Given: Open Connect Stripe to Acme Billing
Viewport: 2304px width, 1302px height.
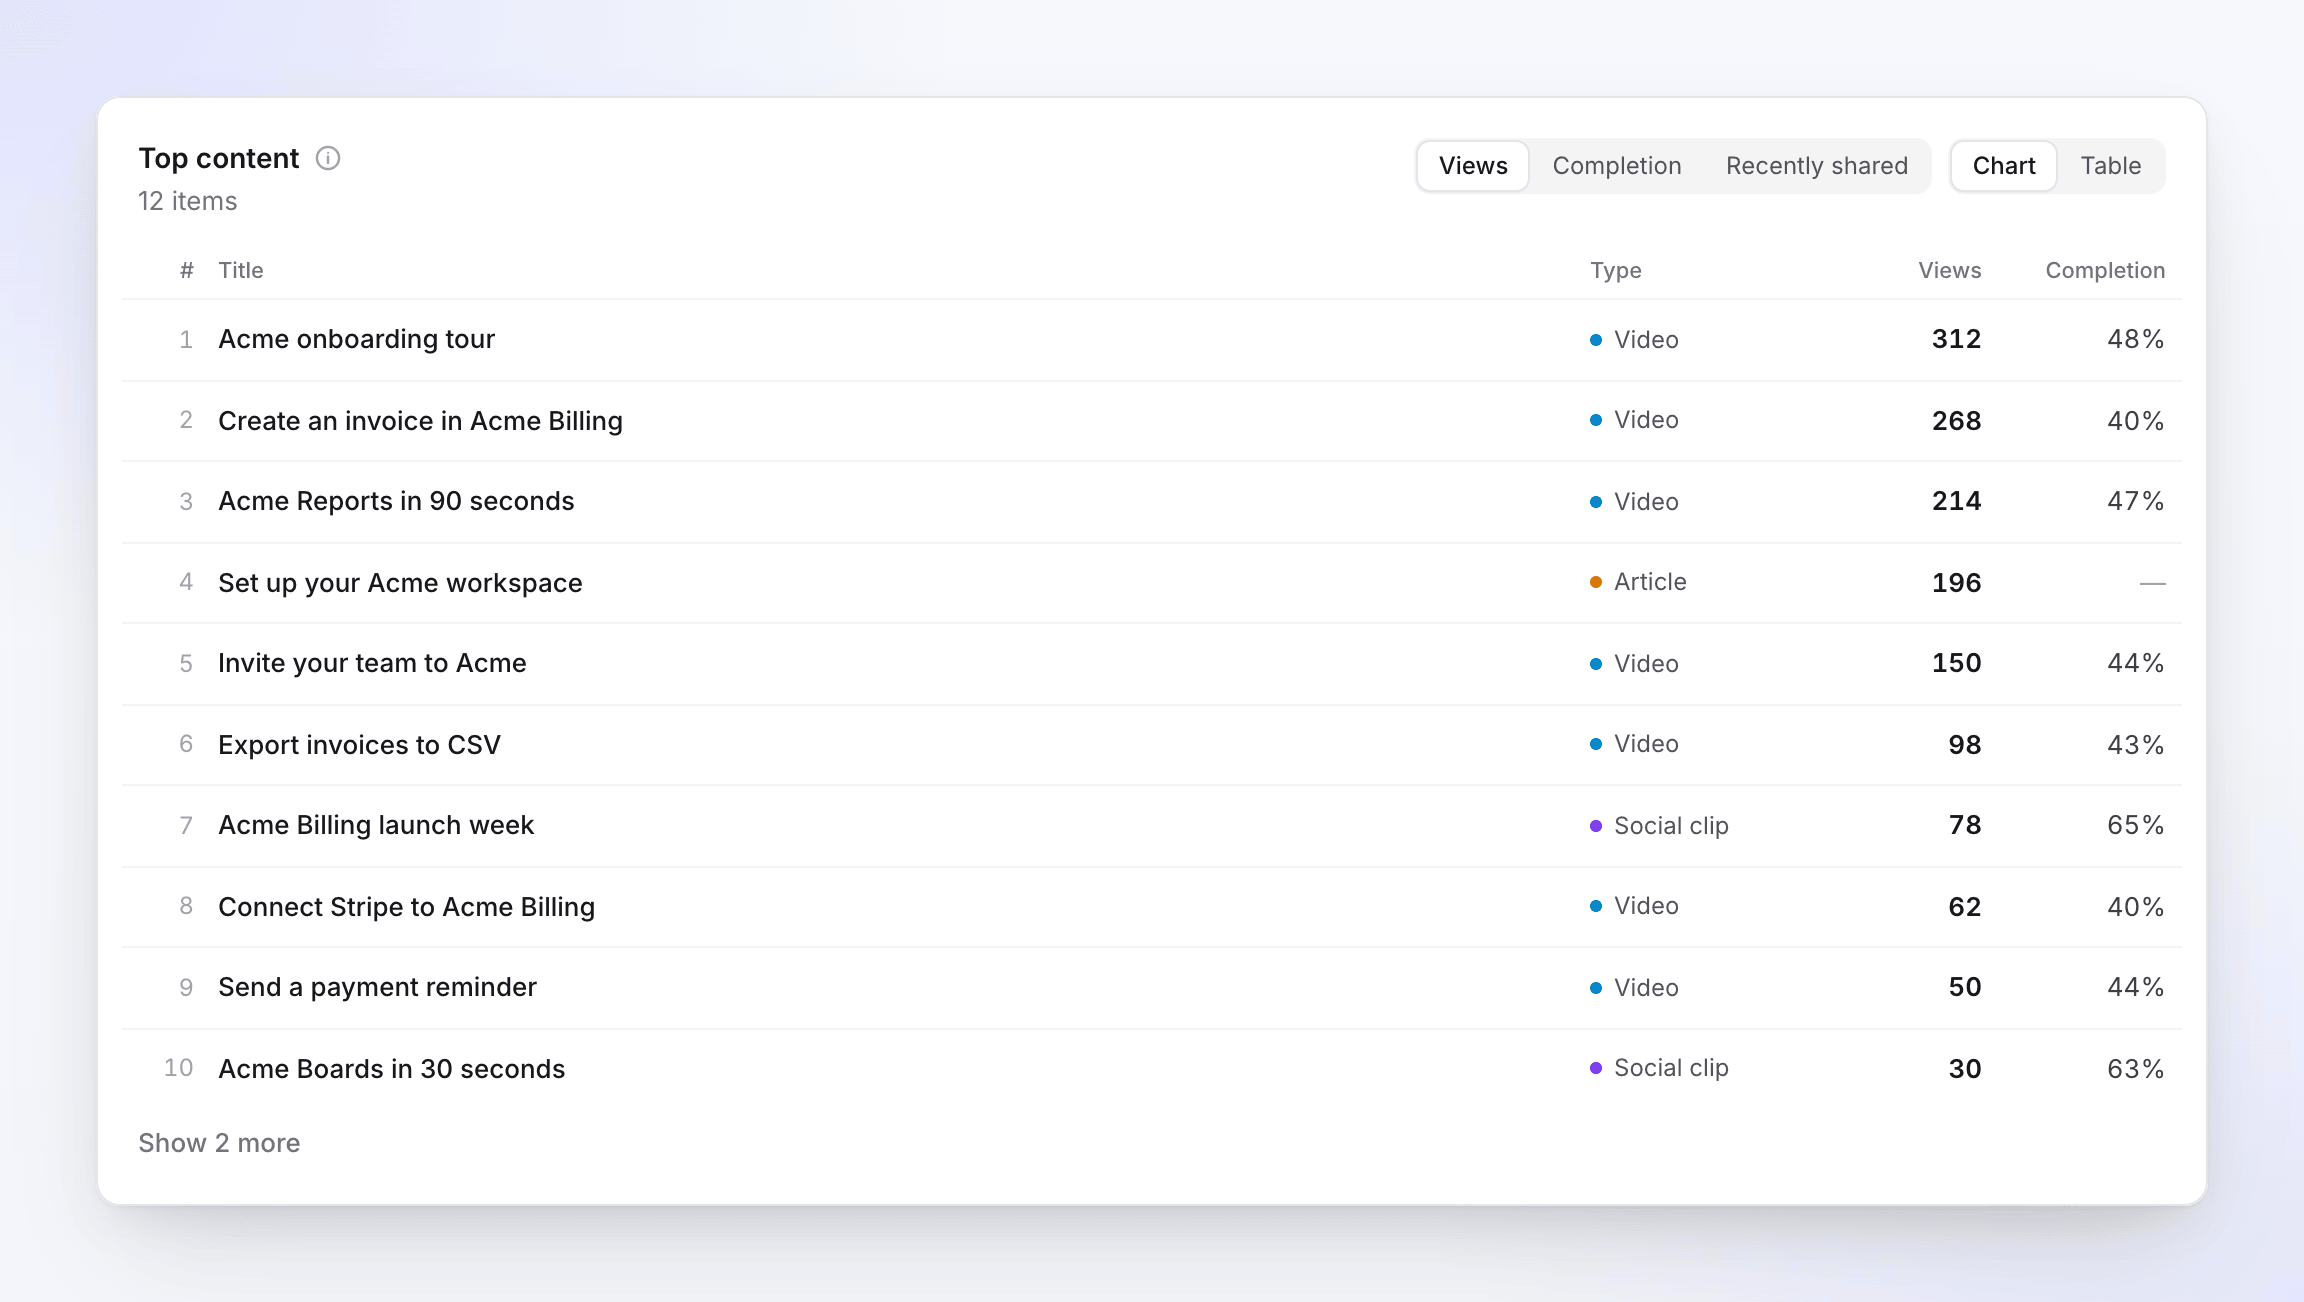Looking at the screenshot, I should pyautogui.click(x=406, y=907).
